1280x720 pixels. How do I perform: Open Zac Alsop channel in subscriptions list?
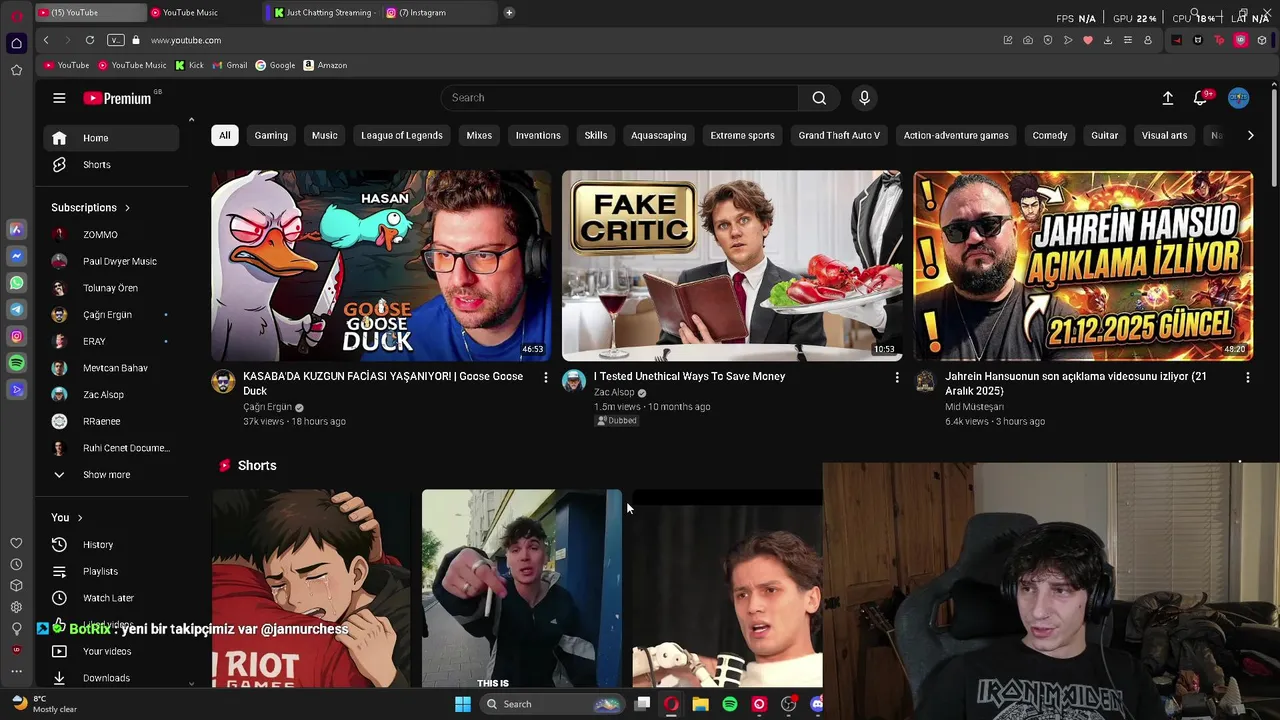[111, 395]
